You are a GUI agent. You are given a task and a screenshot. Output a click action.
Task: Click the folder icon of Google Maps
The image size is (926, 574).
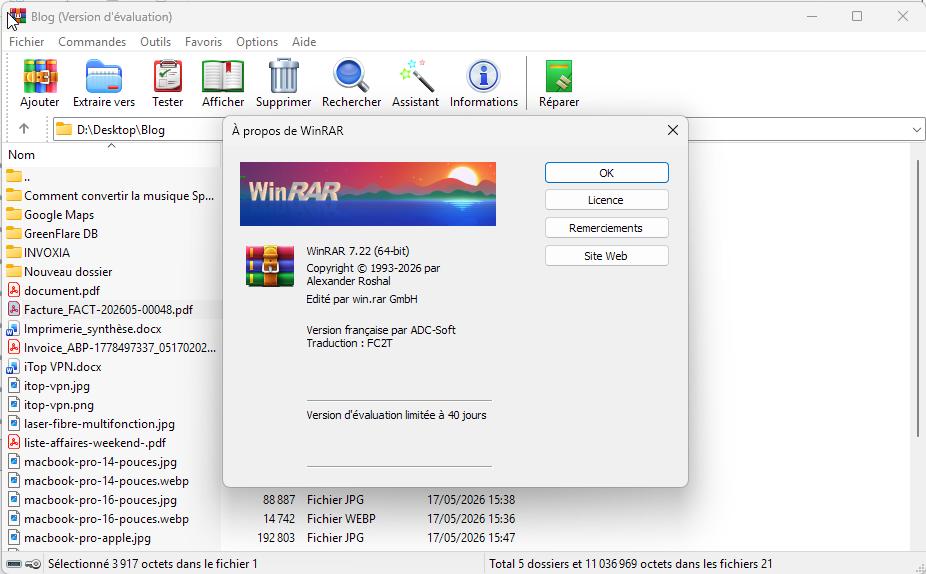pyautogui.click(x=14, y=214)
